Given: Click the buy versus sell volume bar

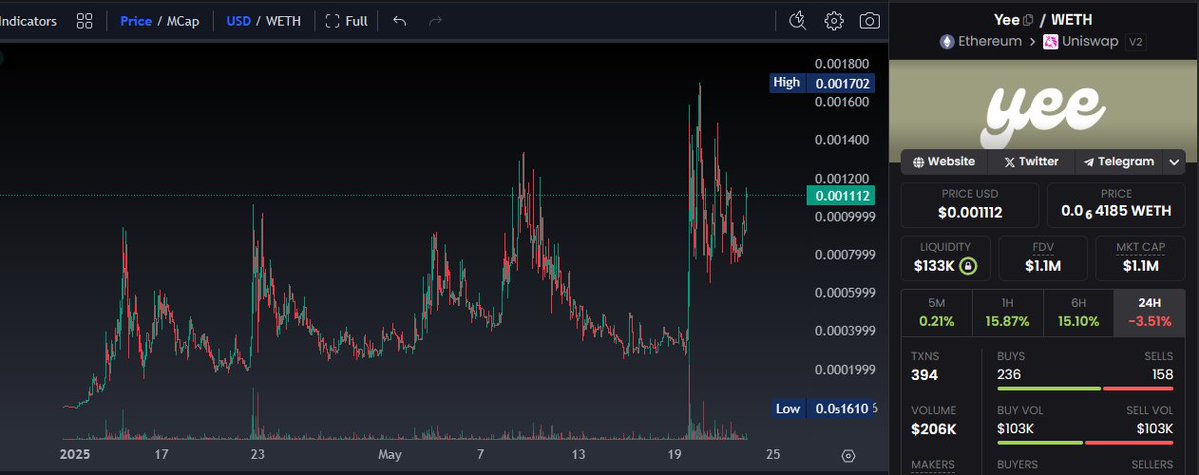Looking at the screenshot, I should 1085,442.
